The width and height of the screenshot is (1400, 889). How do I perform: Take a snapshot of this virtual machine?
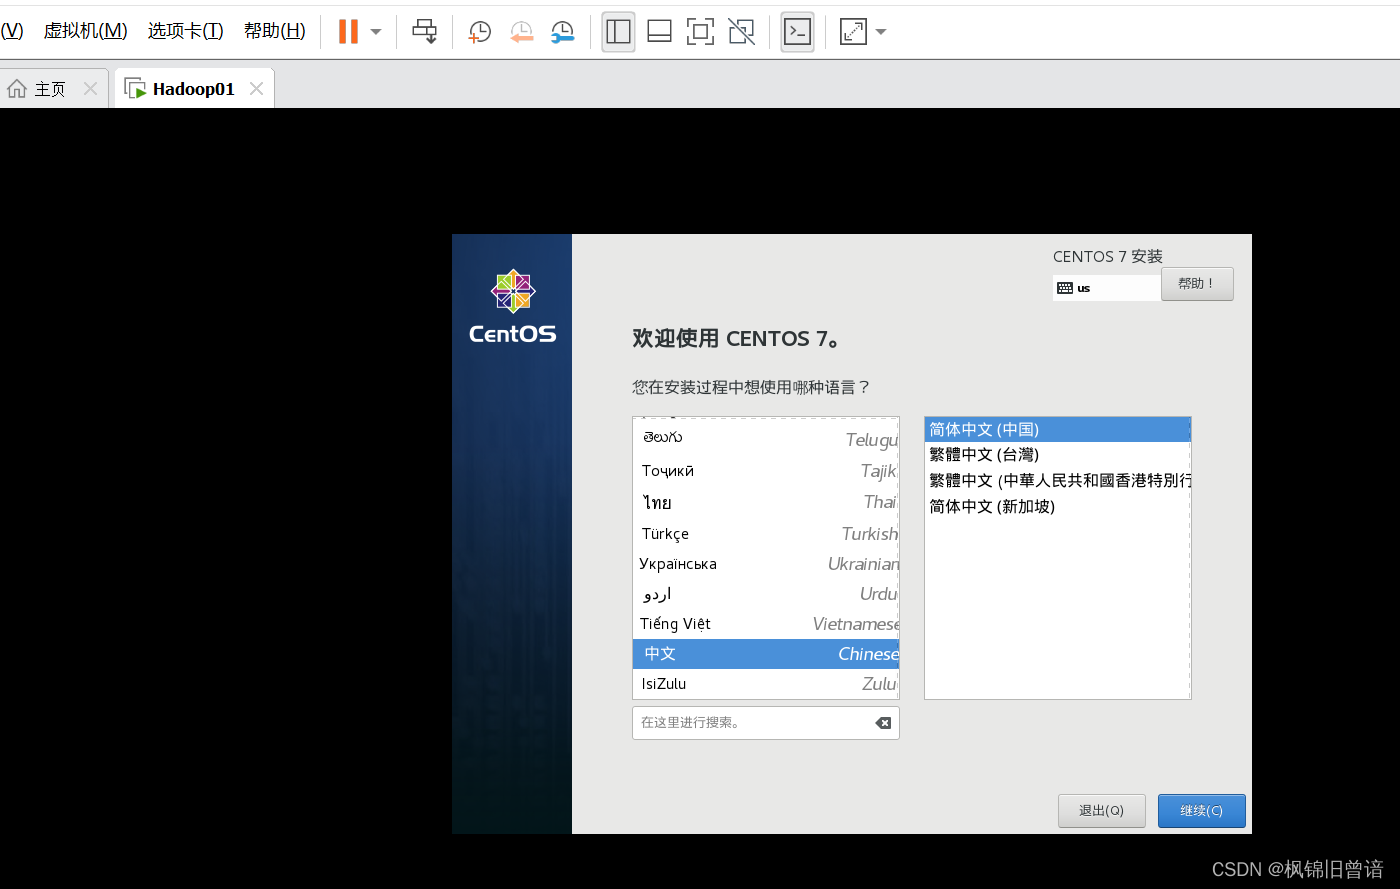479,31
